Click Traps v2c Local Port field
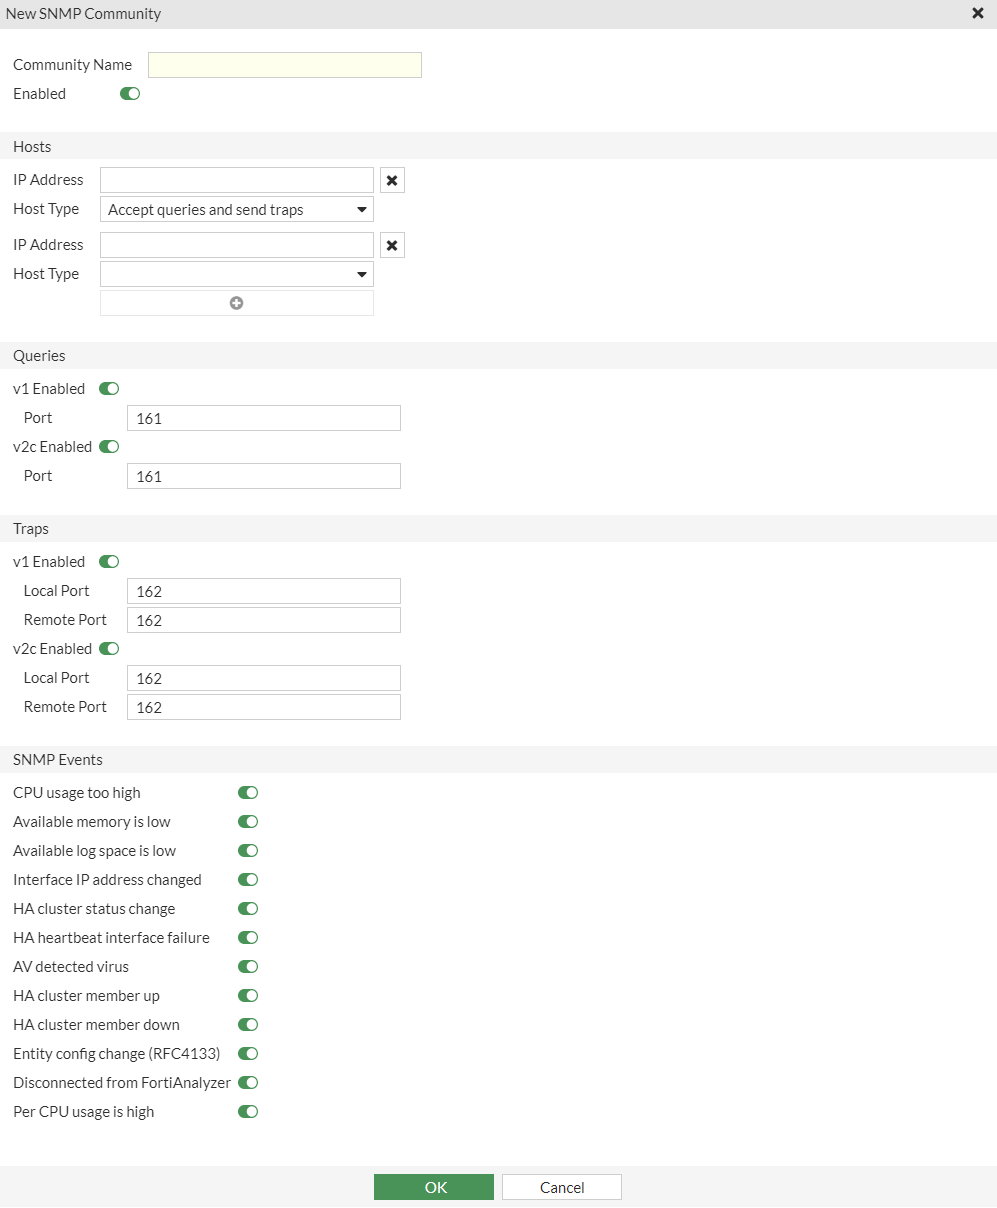 (264, 678)
